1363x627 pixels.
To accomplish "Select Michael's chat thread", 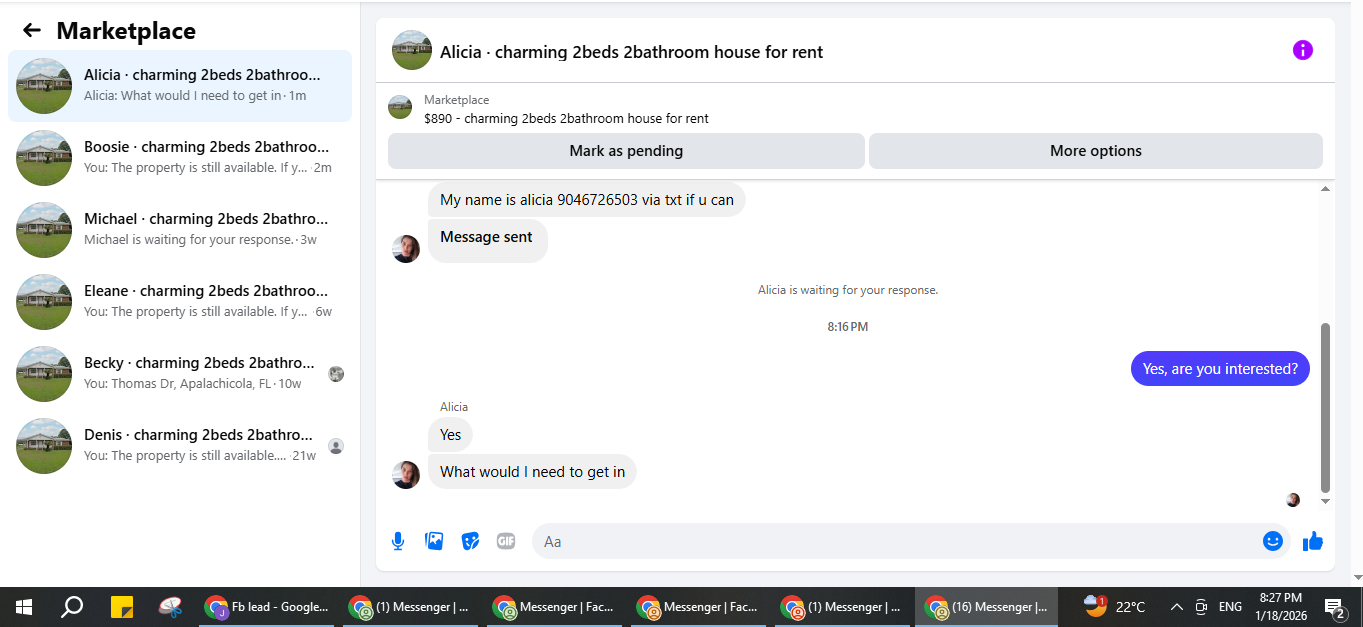I will pyautogui.click(x=180, y=230).
